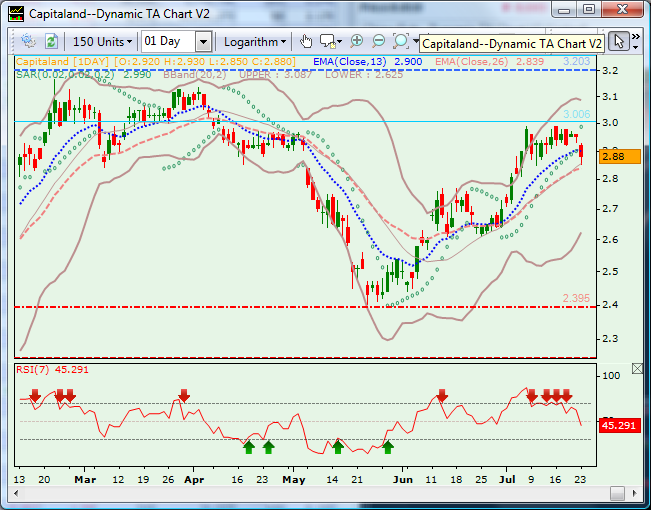Close the RSI panel with X box

click(x=637, y=368)
